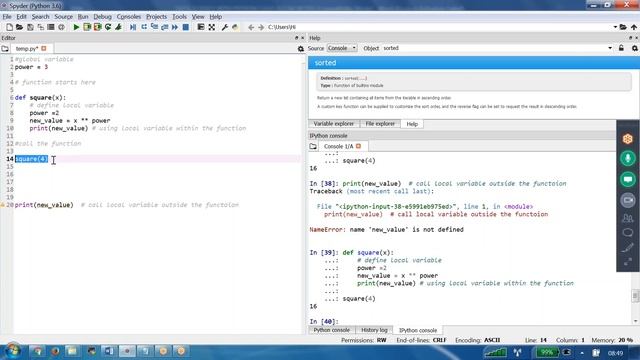The height and width of the screenshot is (360, 640).
Task: Select the Help tab beside File explorer
Action: click(x=412, y=124)
